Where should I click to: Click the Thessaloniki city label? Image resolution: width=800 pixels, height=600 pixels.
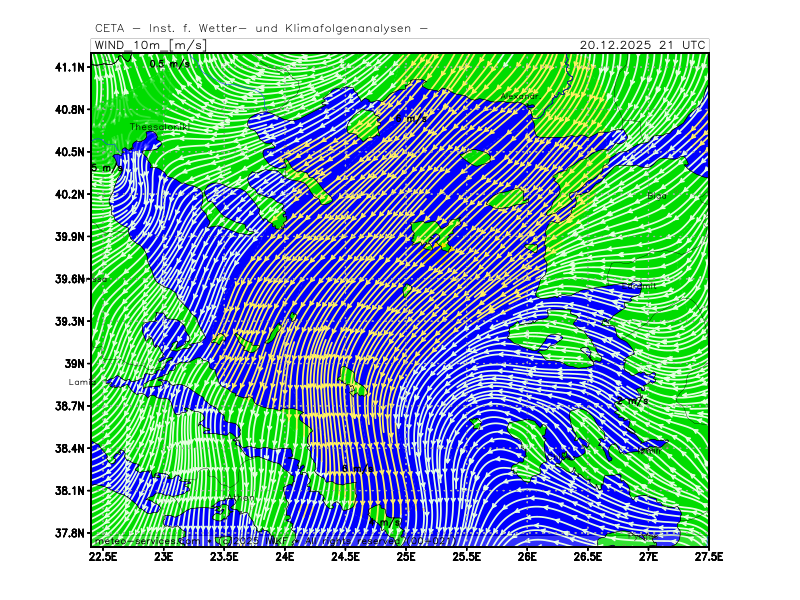tap(159, 127)
